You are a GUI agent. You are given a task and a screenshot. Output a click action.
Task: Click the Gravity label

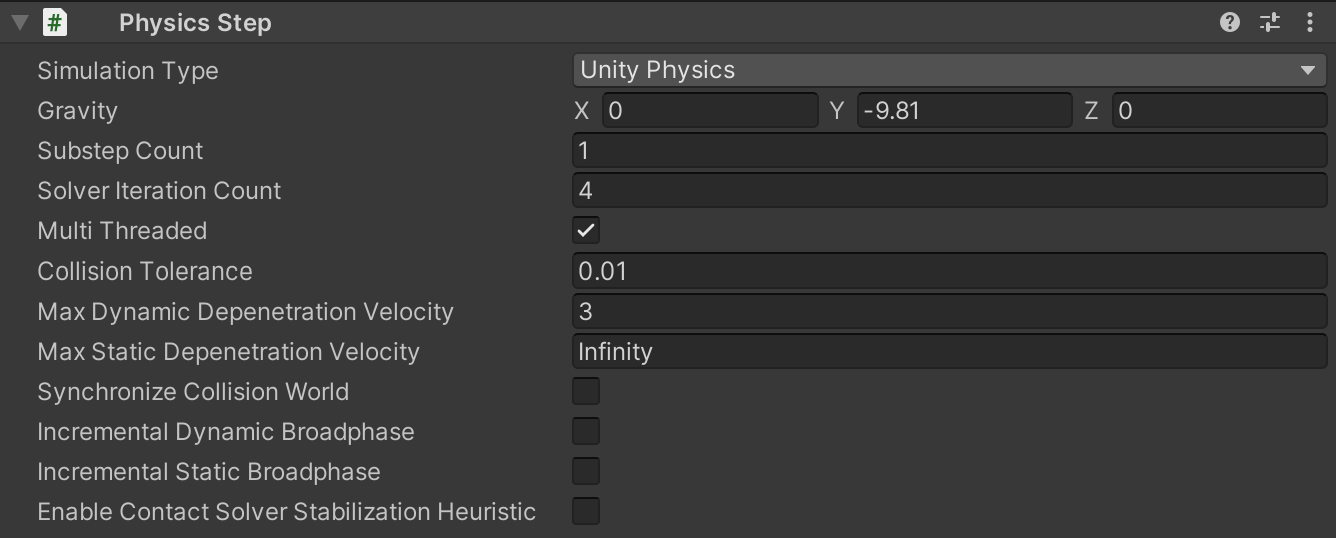tap(78, 111)
